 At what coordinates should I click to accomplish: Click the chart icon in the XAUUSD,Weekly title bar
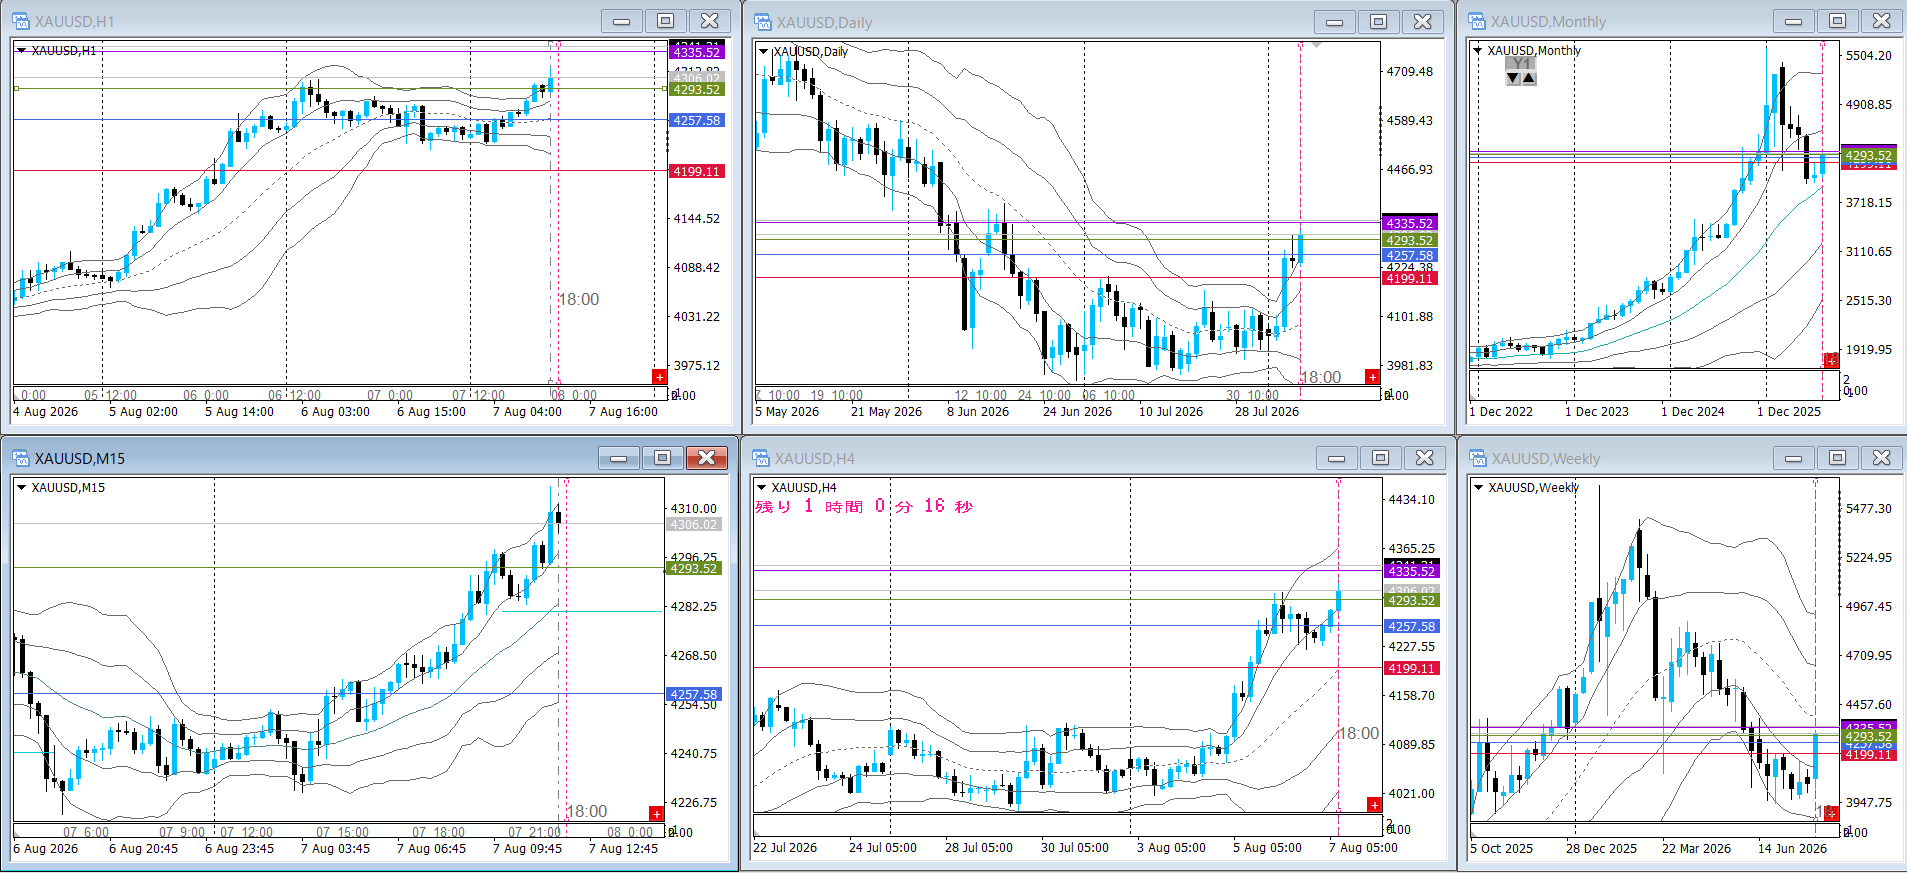coord(1478,458)
